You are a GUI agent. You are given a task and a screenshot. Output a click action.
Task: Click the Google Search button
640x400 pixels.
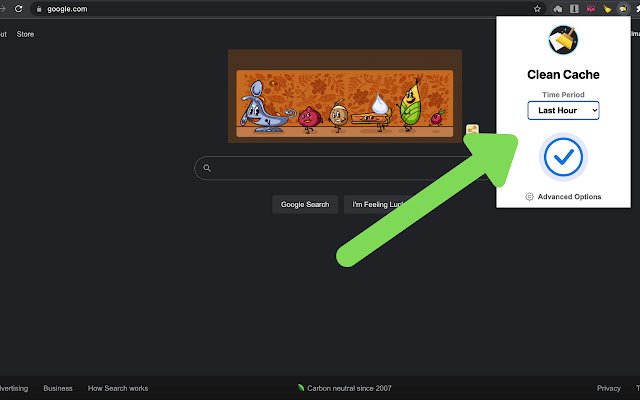click(305, 204)
